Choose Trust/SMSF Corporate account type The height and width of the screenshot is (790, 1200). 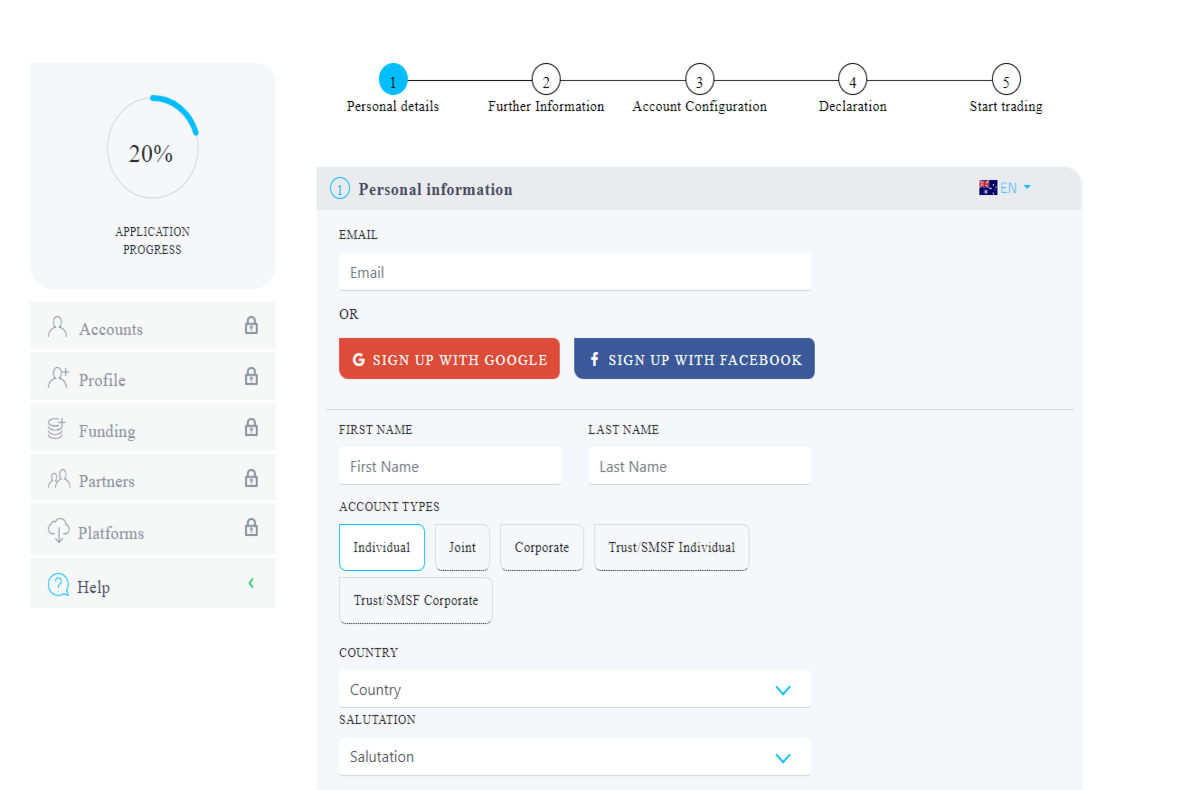tap(416, 600)
